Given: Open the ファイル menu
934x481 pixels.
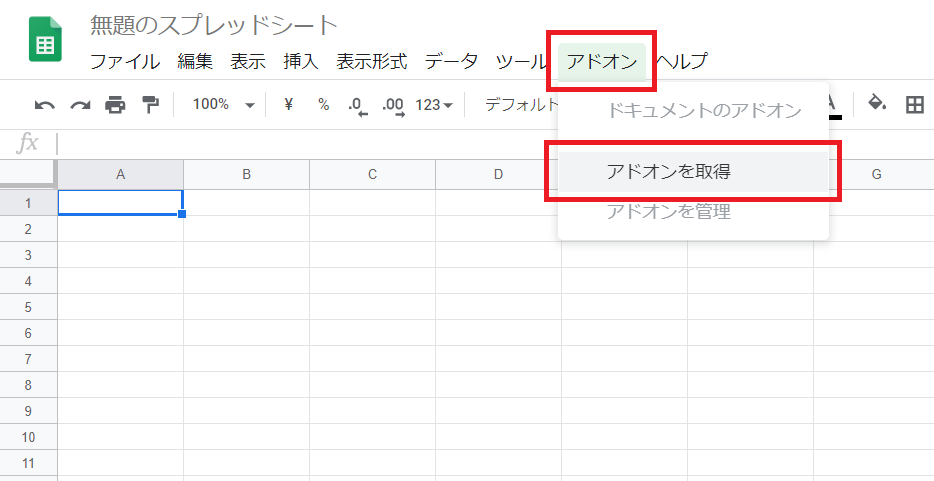Looking at the screenshot, I should [x=124, y=61].
